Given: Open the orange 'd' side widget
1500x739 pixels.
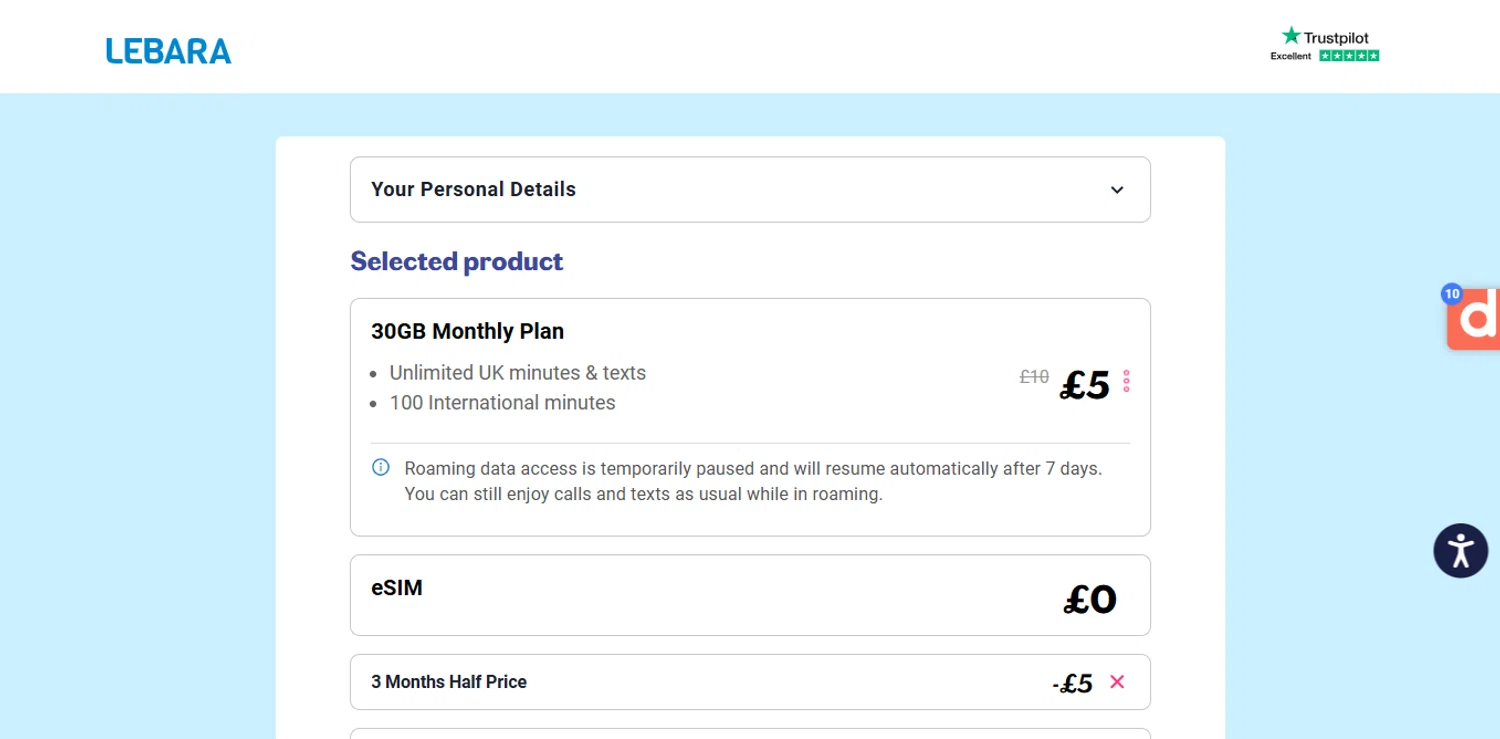Looking at the screenshot, I should pos(1477,318).
